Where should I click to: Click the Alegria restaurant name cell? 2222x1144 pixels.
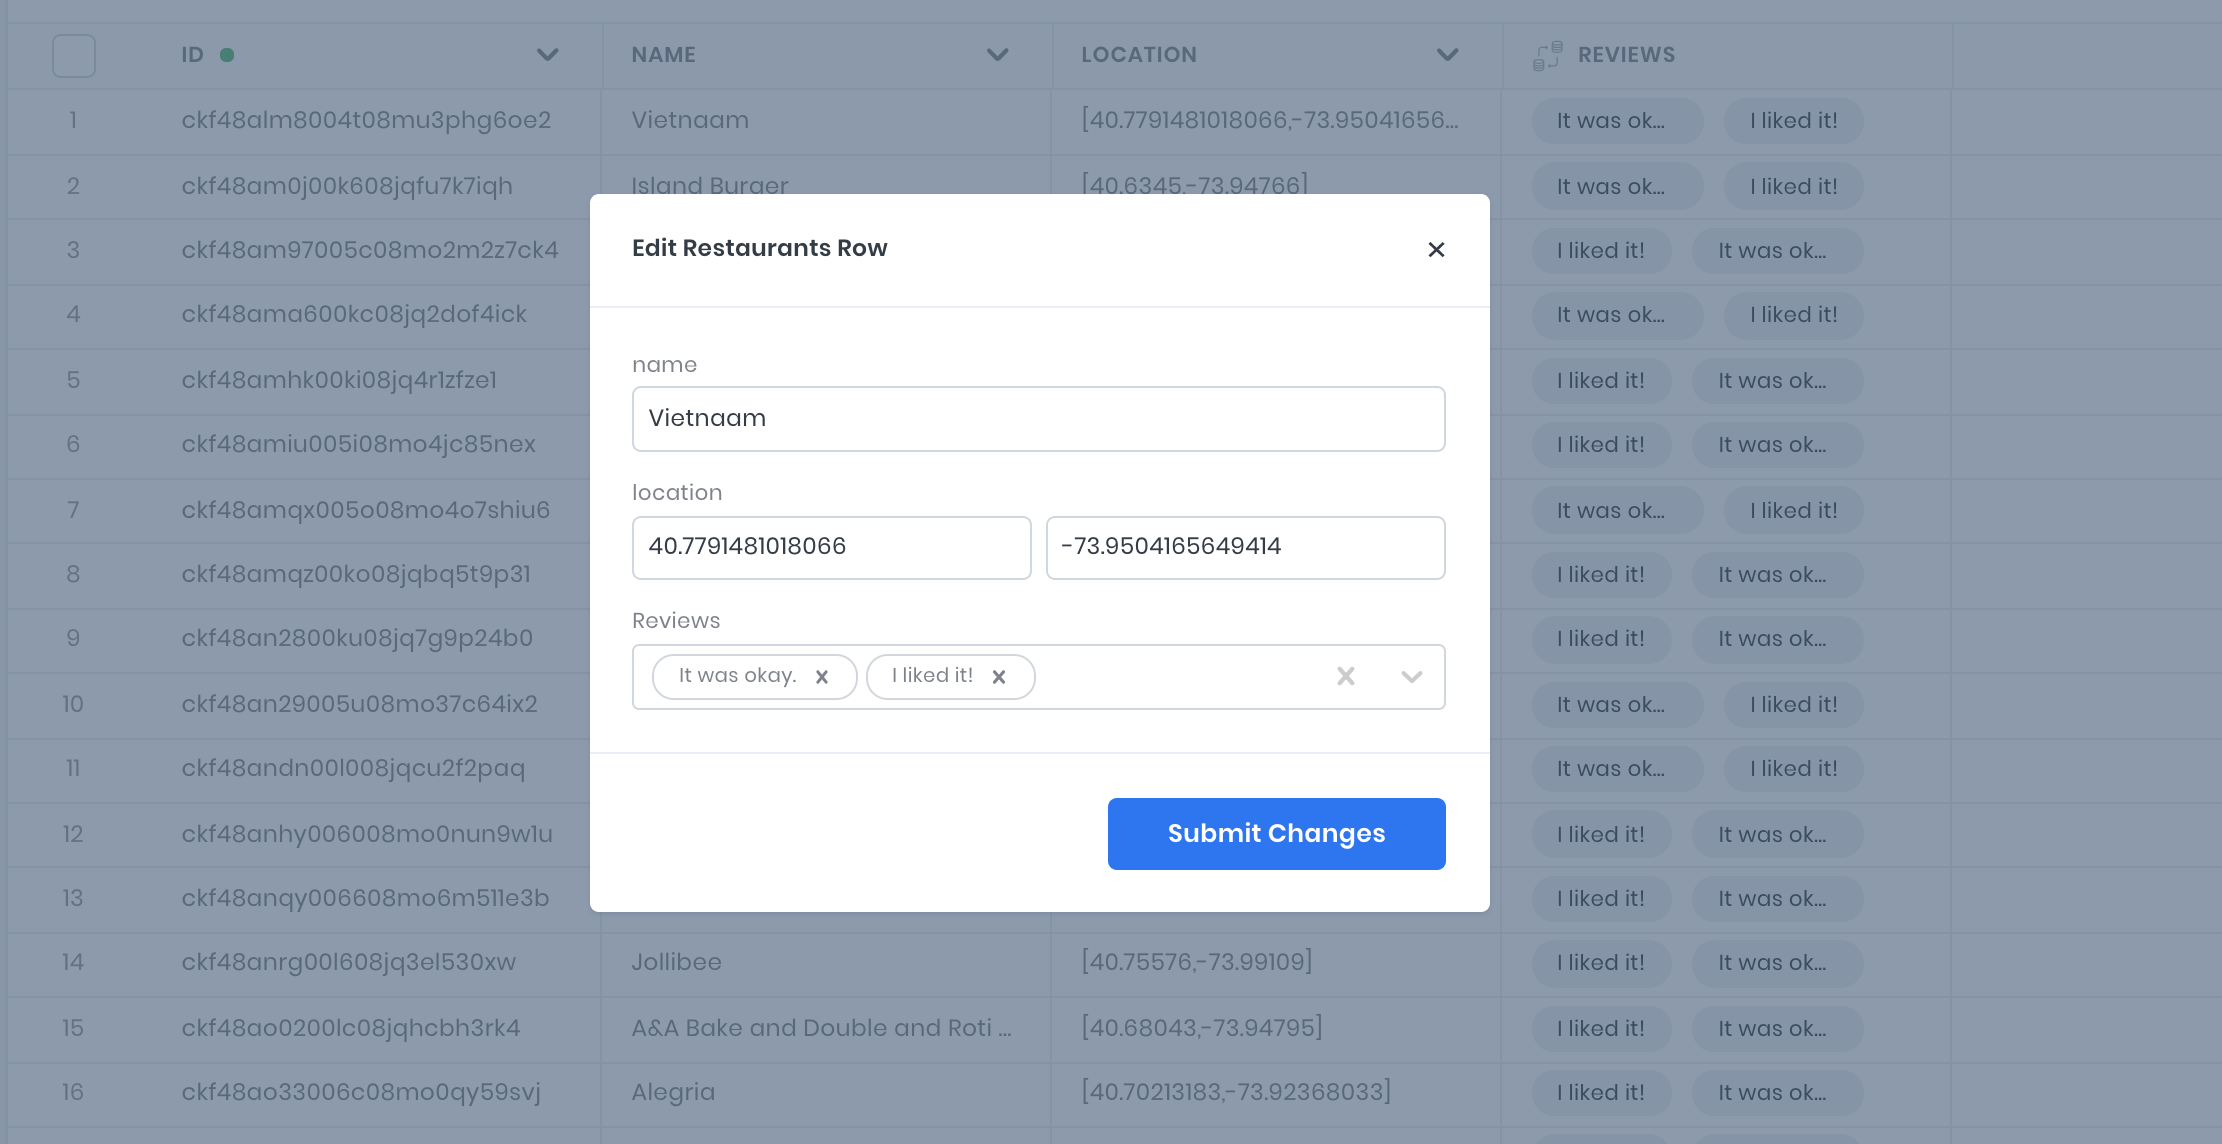pos(672,1092)
